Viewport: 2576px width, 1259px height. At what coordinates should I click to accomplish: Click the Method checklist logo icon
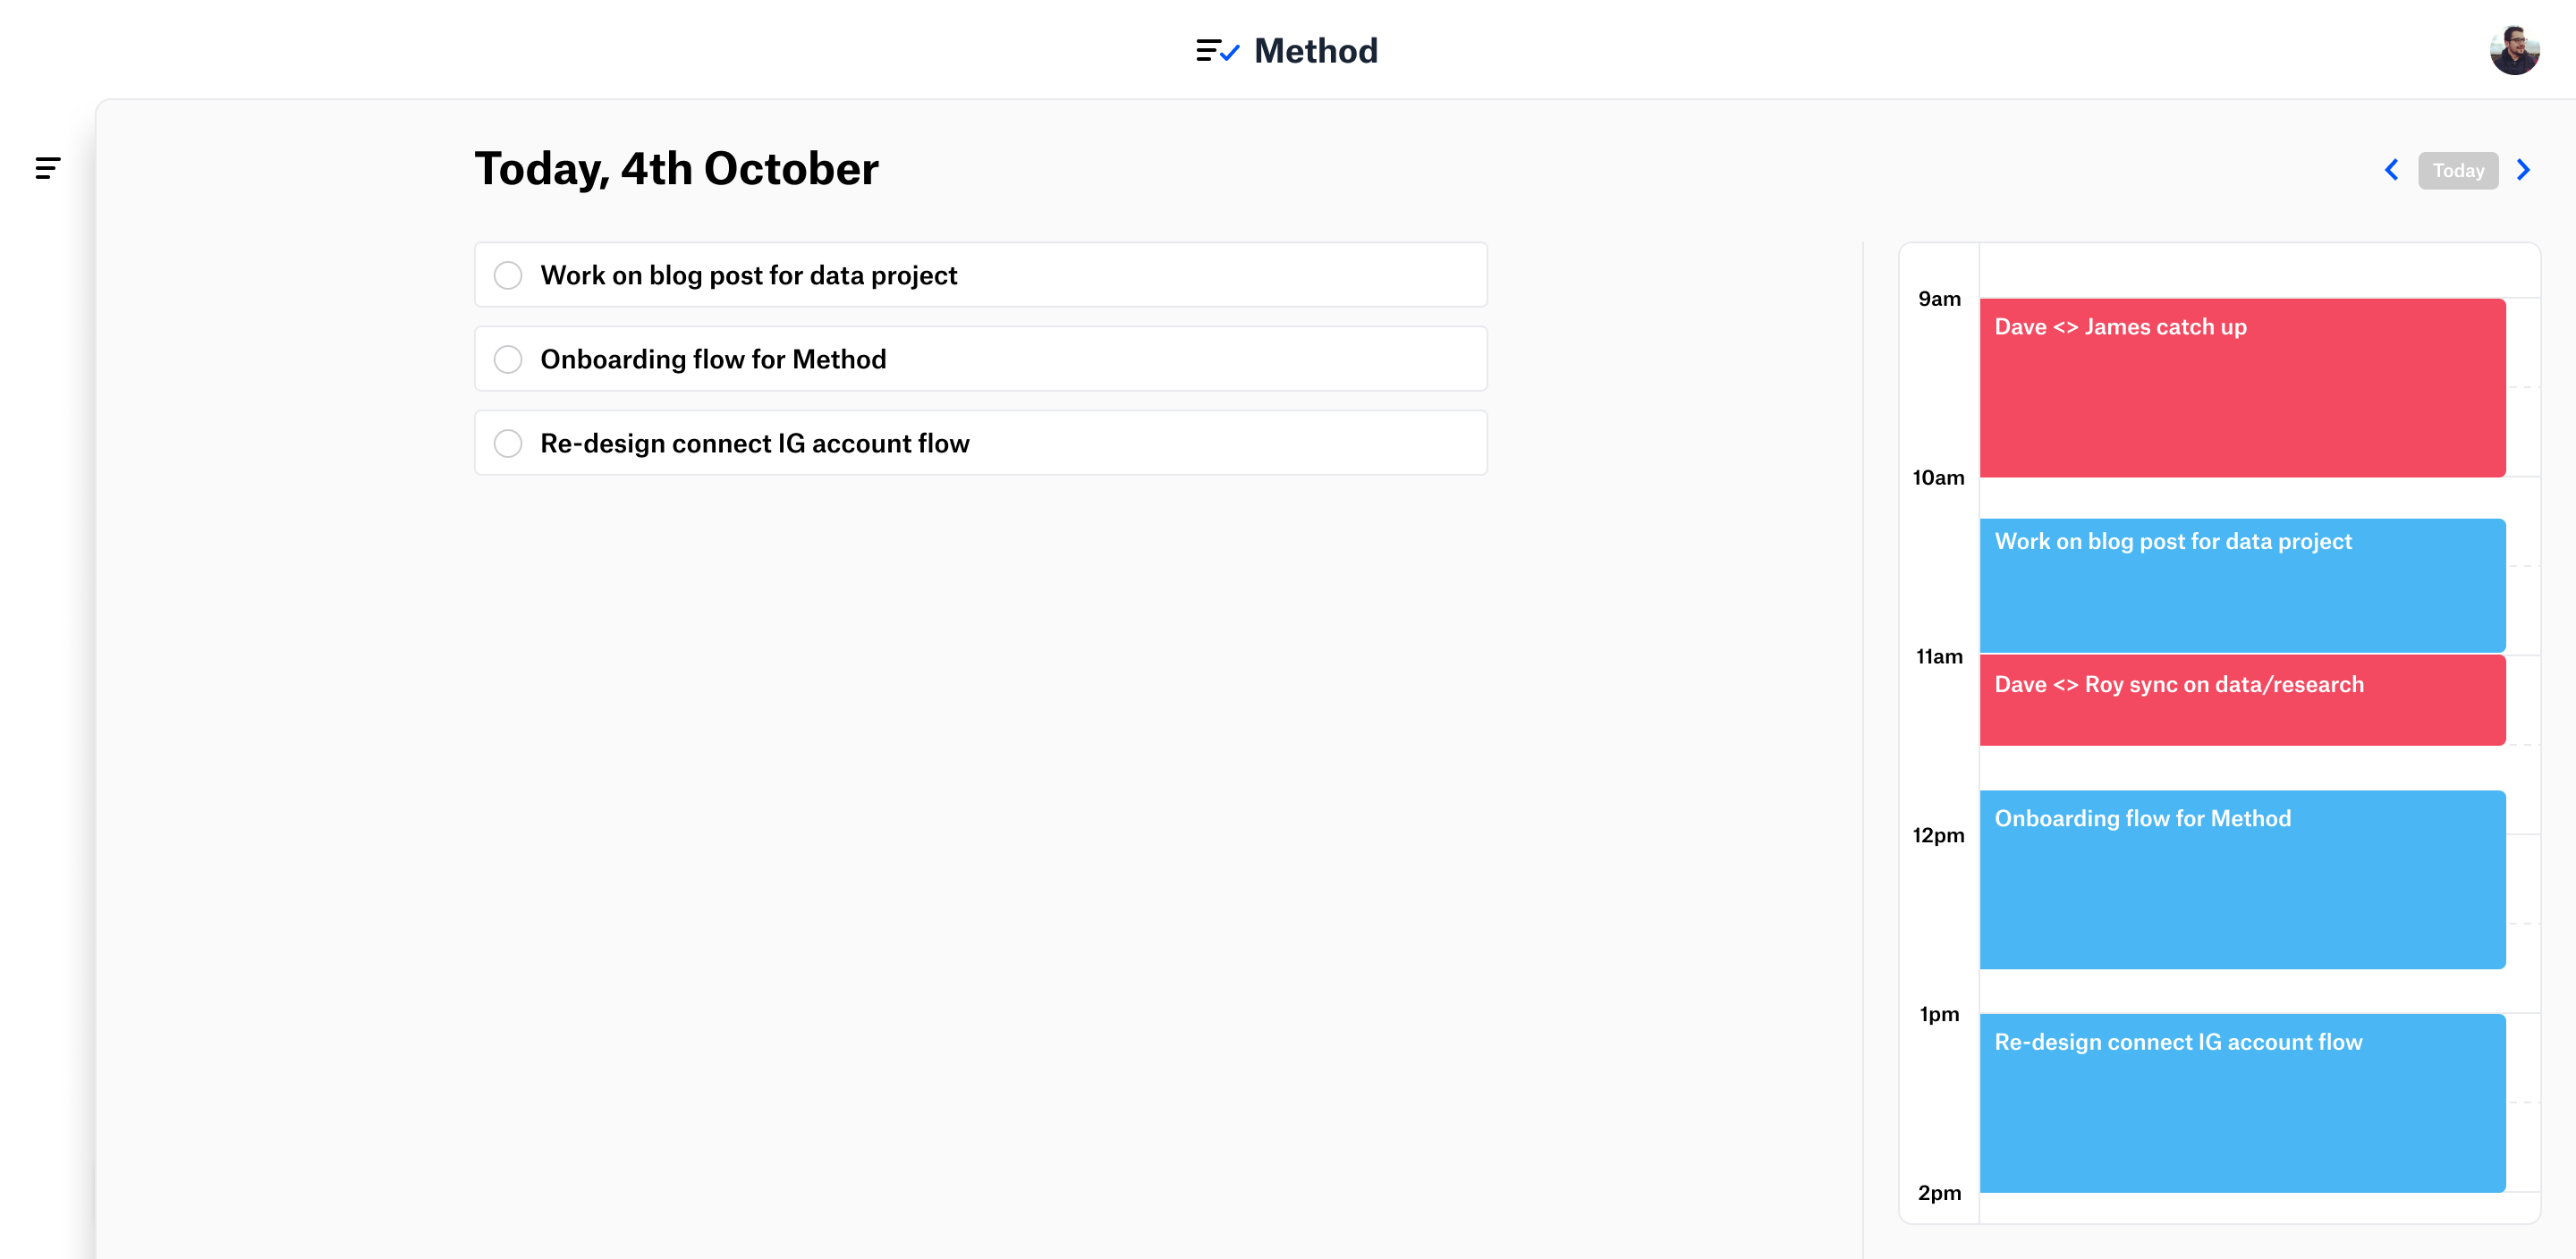(x=1212, y=49)
